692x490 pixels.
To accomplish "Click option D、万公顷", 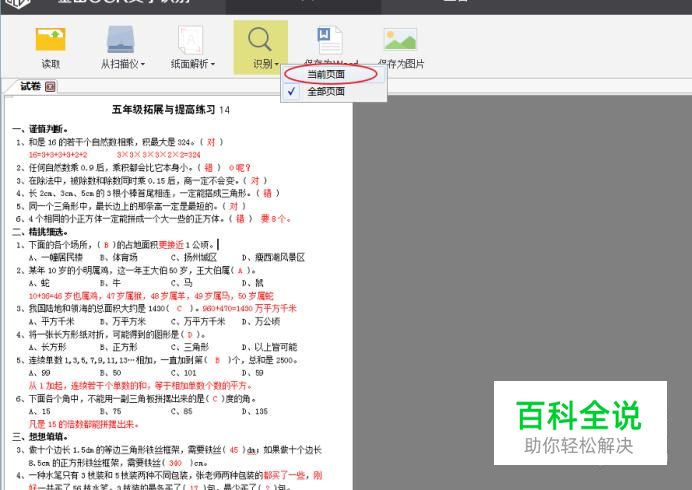I will [x=260, y=321].
